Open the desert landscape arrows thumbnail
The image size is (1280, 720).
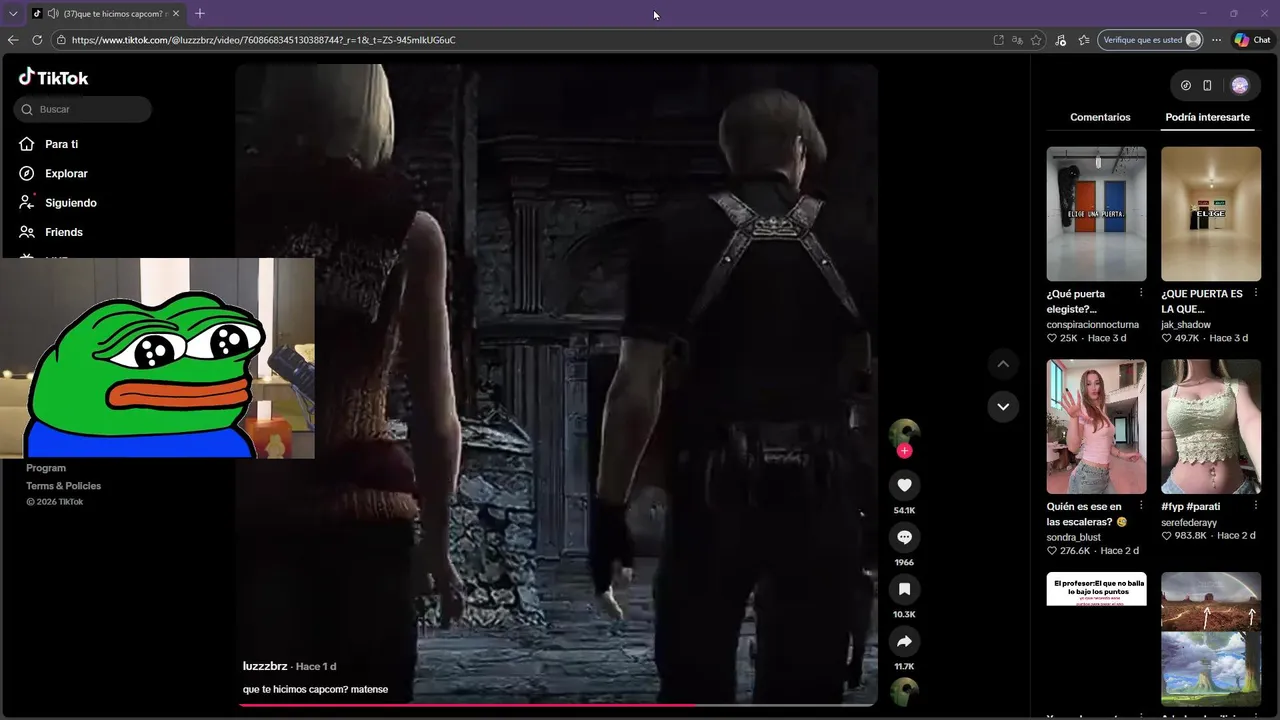[x=1211, y=639]
